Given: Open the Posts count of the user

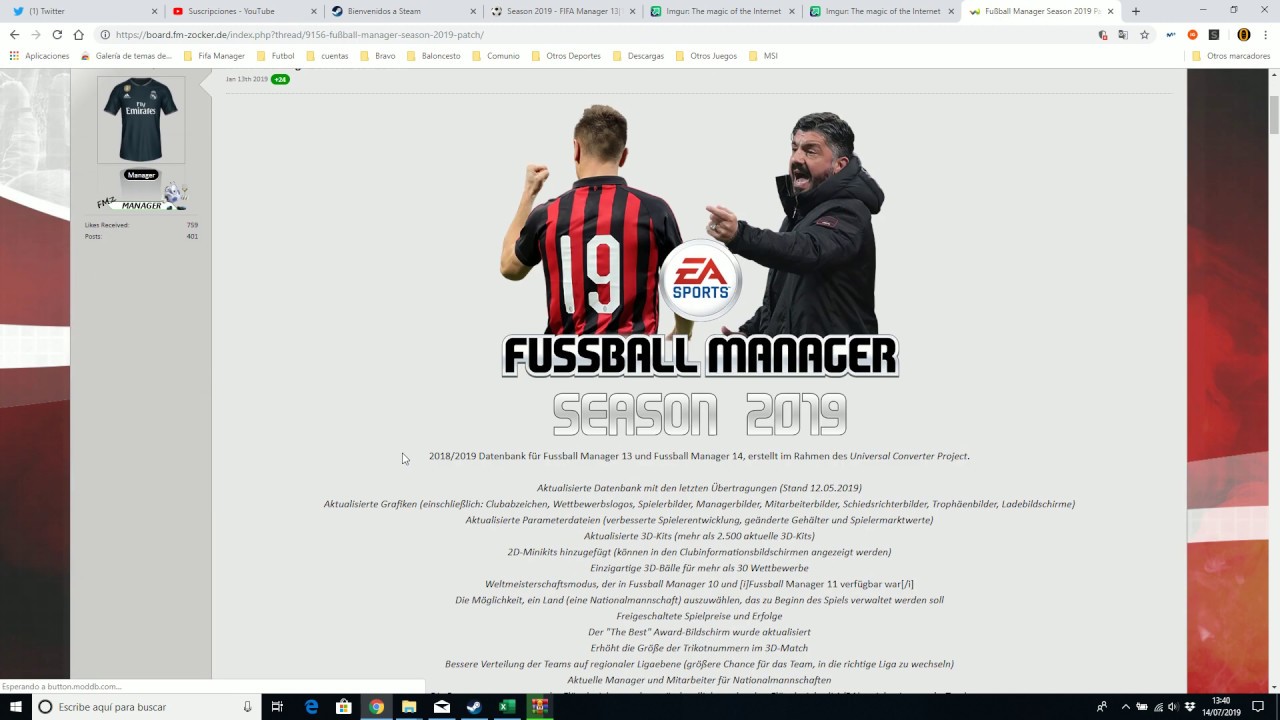Looking at the screenshot, I should (192, 236).
